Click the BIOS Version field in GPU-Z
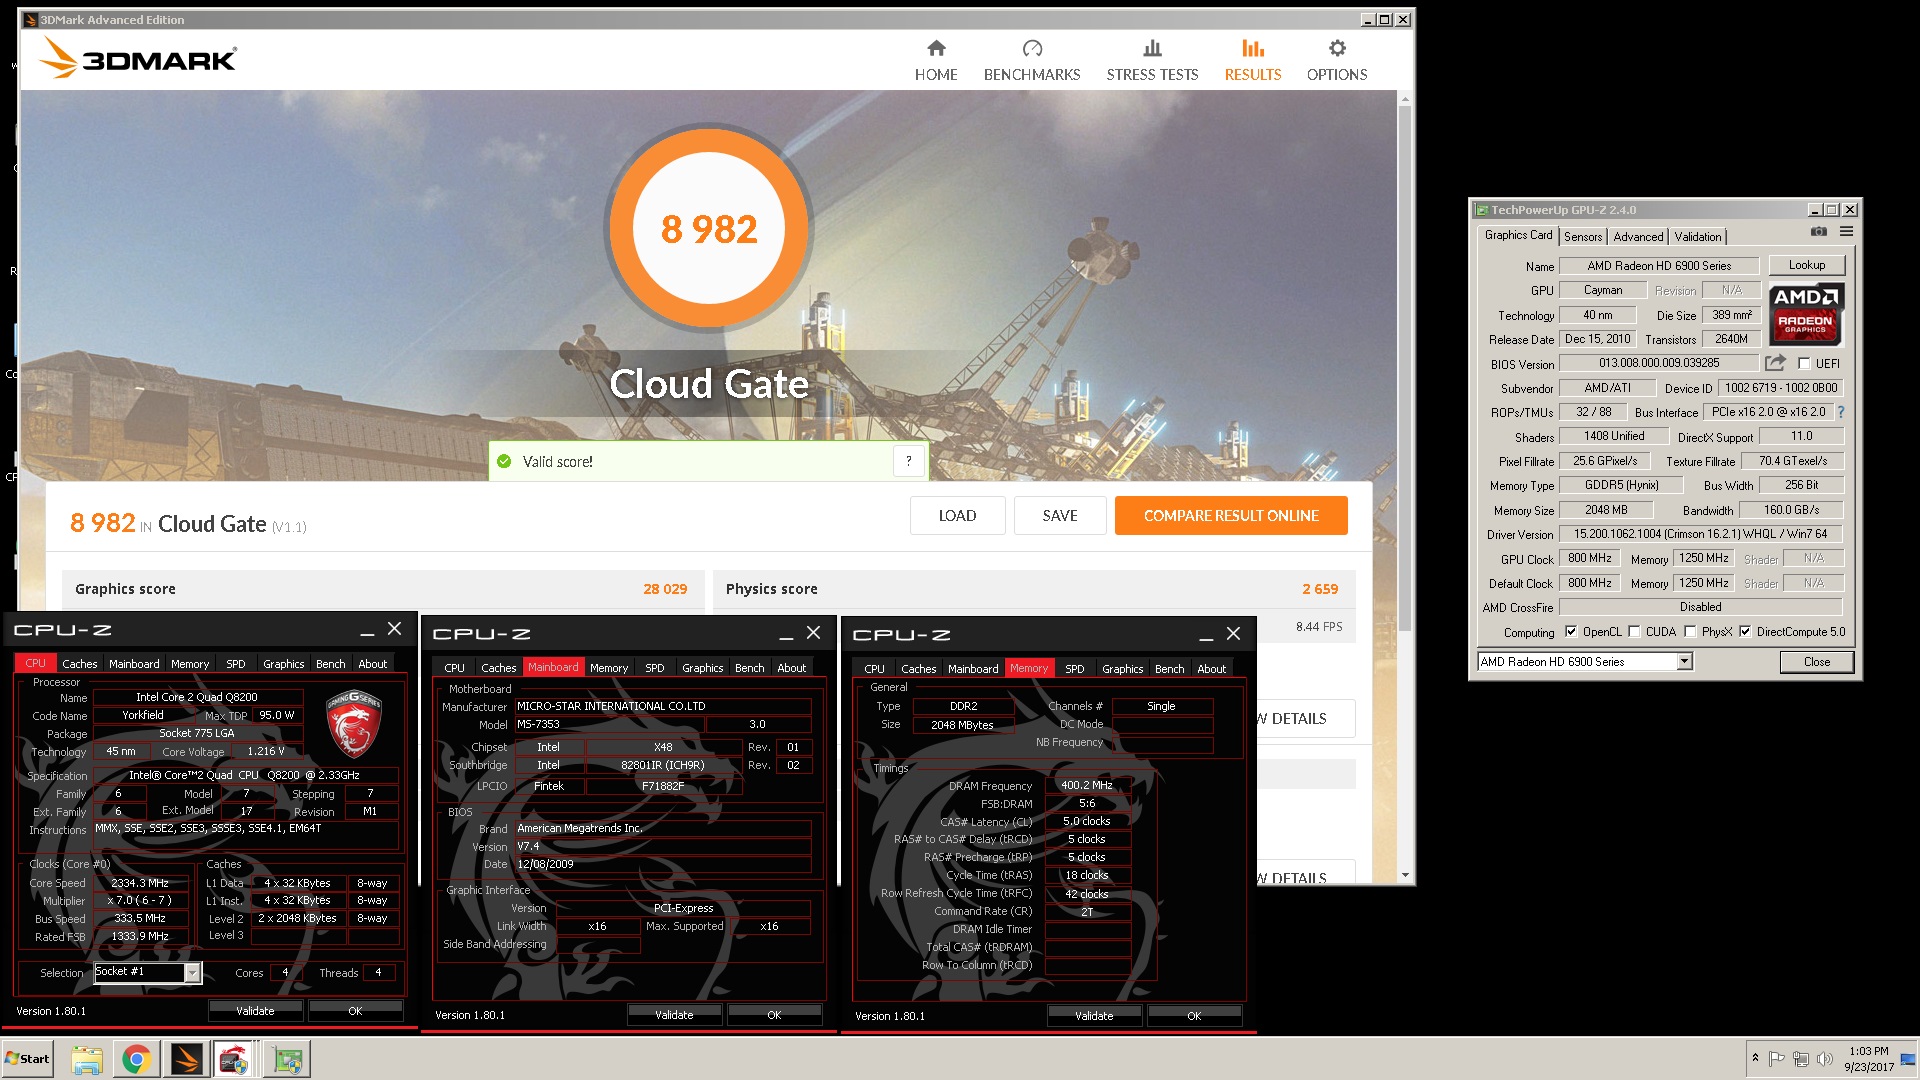This screenshot has width=1920, height=1080. point(1659,363)
